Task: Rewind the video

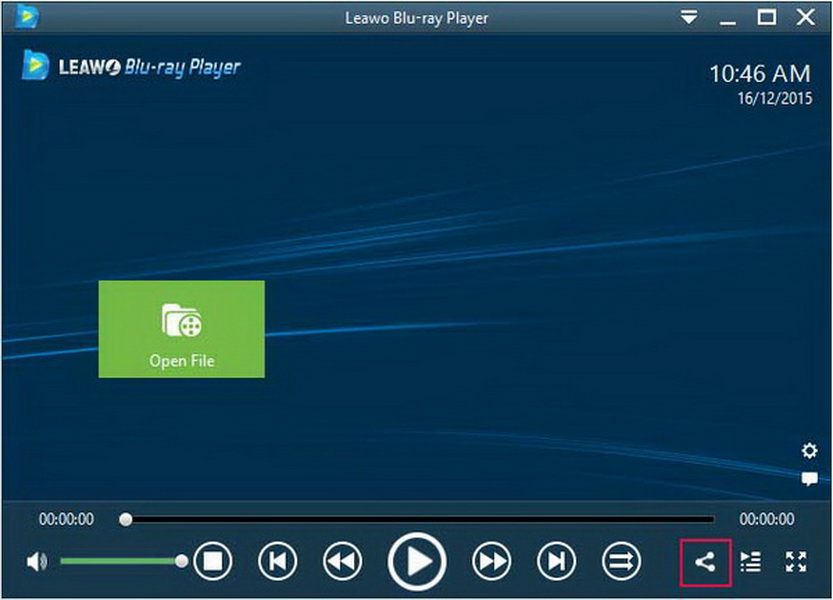Action: (343, 562)
